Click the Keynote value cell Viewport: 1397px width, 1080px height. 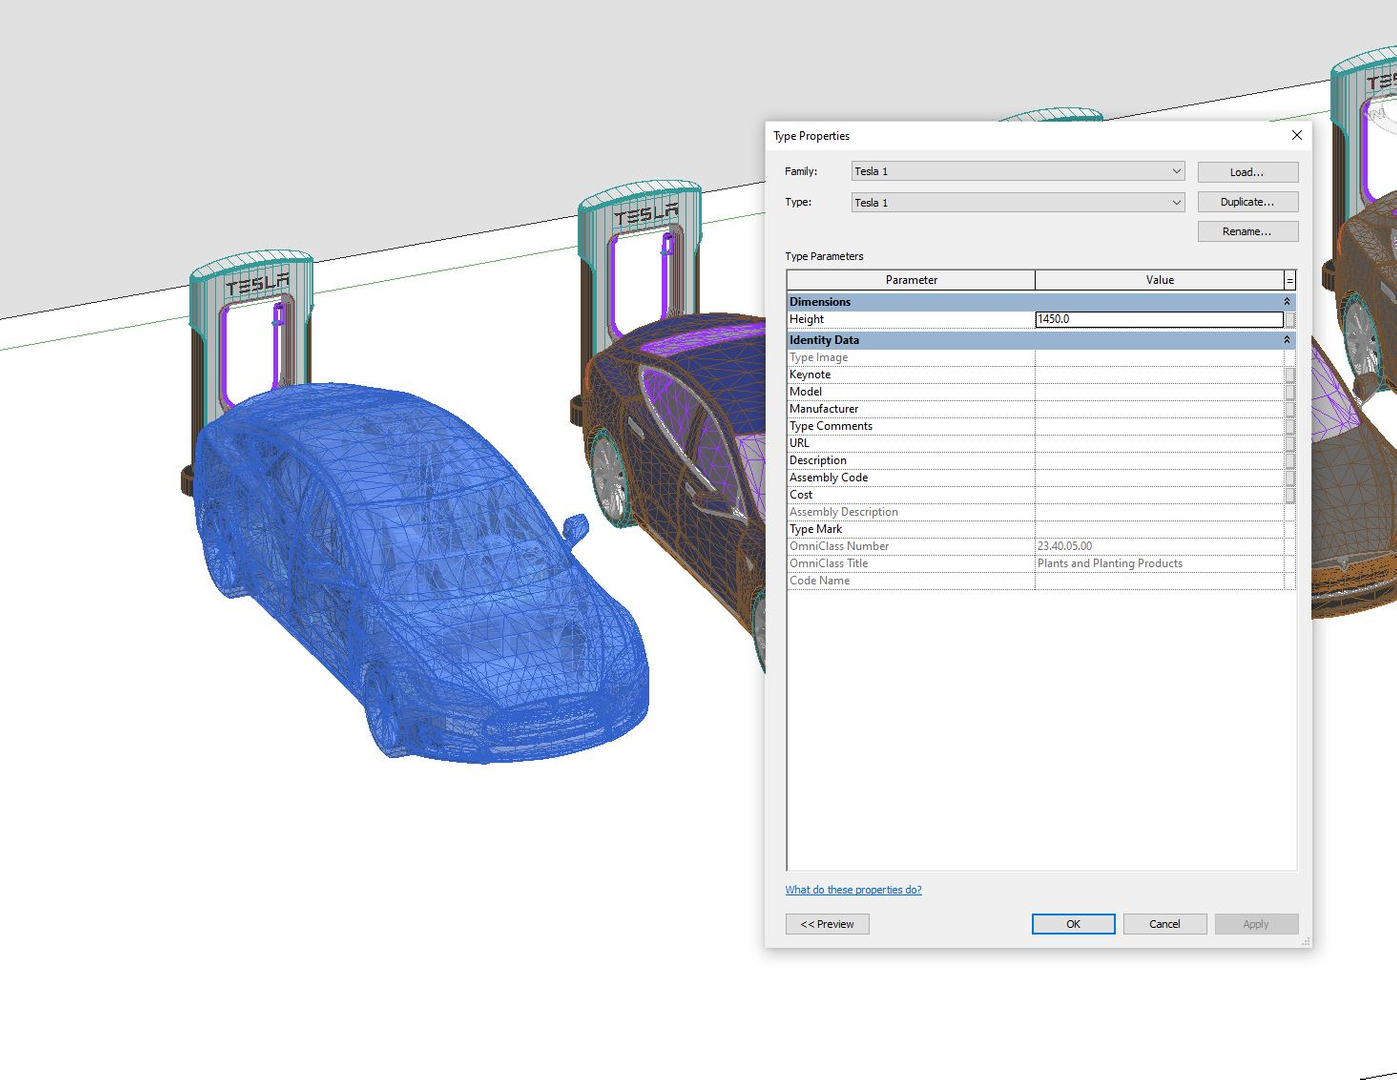click(1160, 375)
